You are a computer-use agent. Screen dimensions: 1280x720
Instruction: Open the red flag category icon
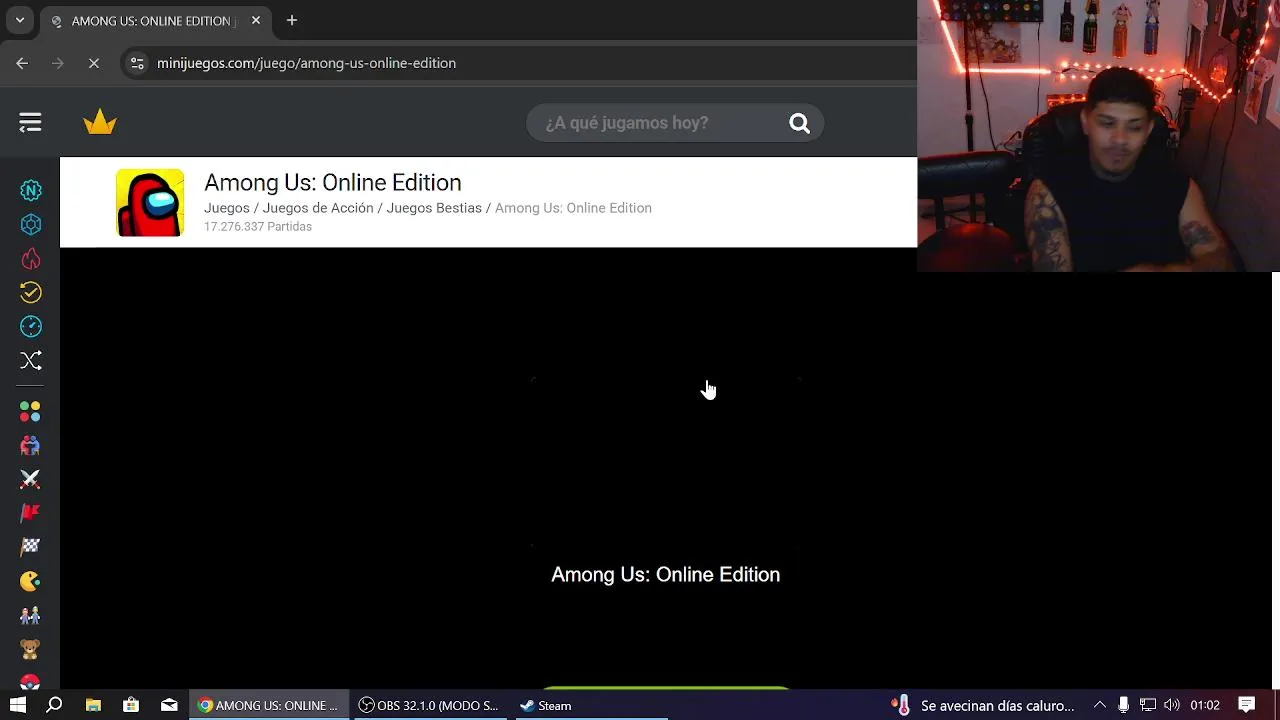coord(30,513)
